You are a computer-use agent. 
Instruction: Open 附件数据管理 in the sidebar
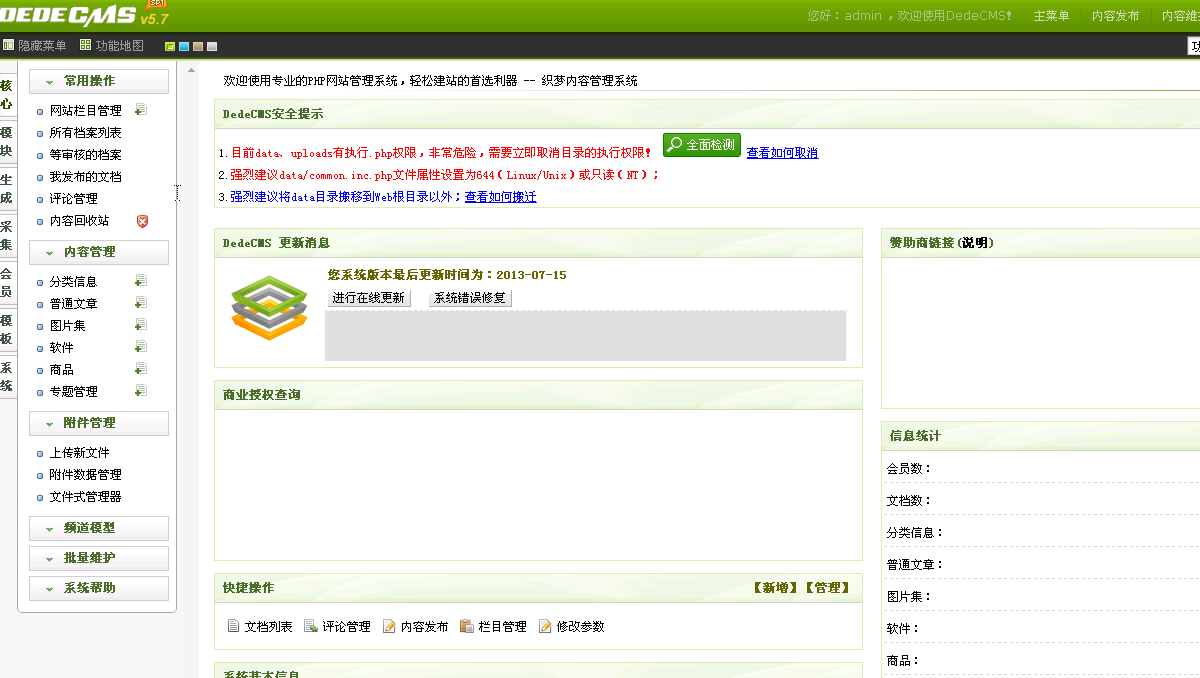(x=85, y=475)
